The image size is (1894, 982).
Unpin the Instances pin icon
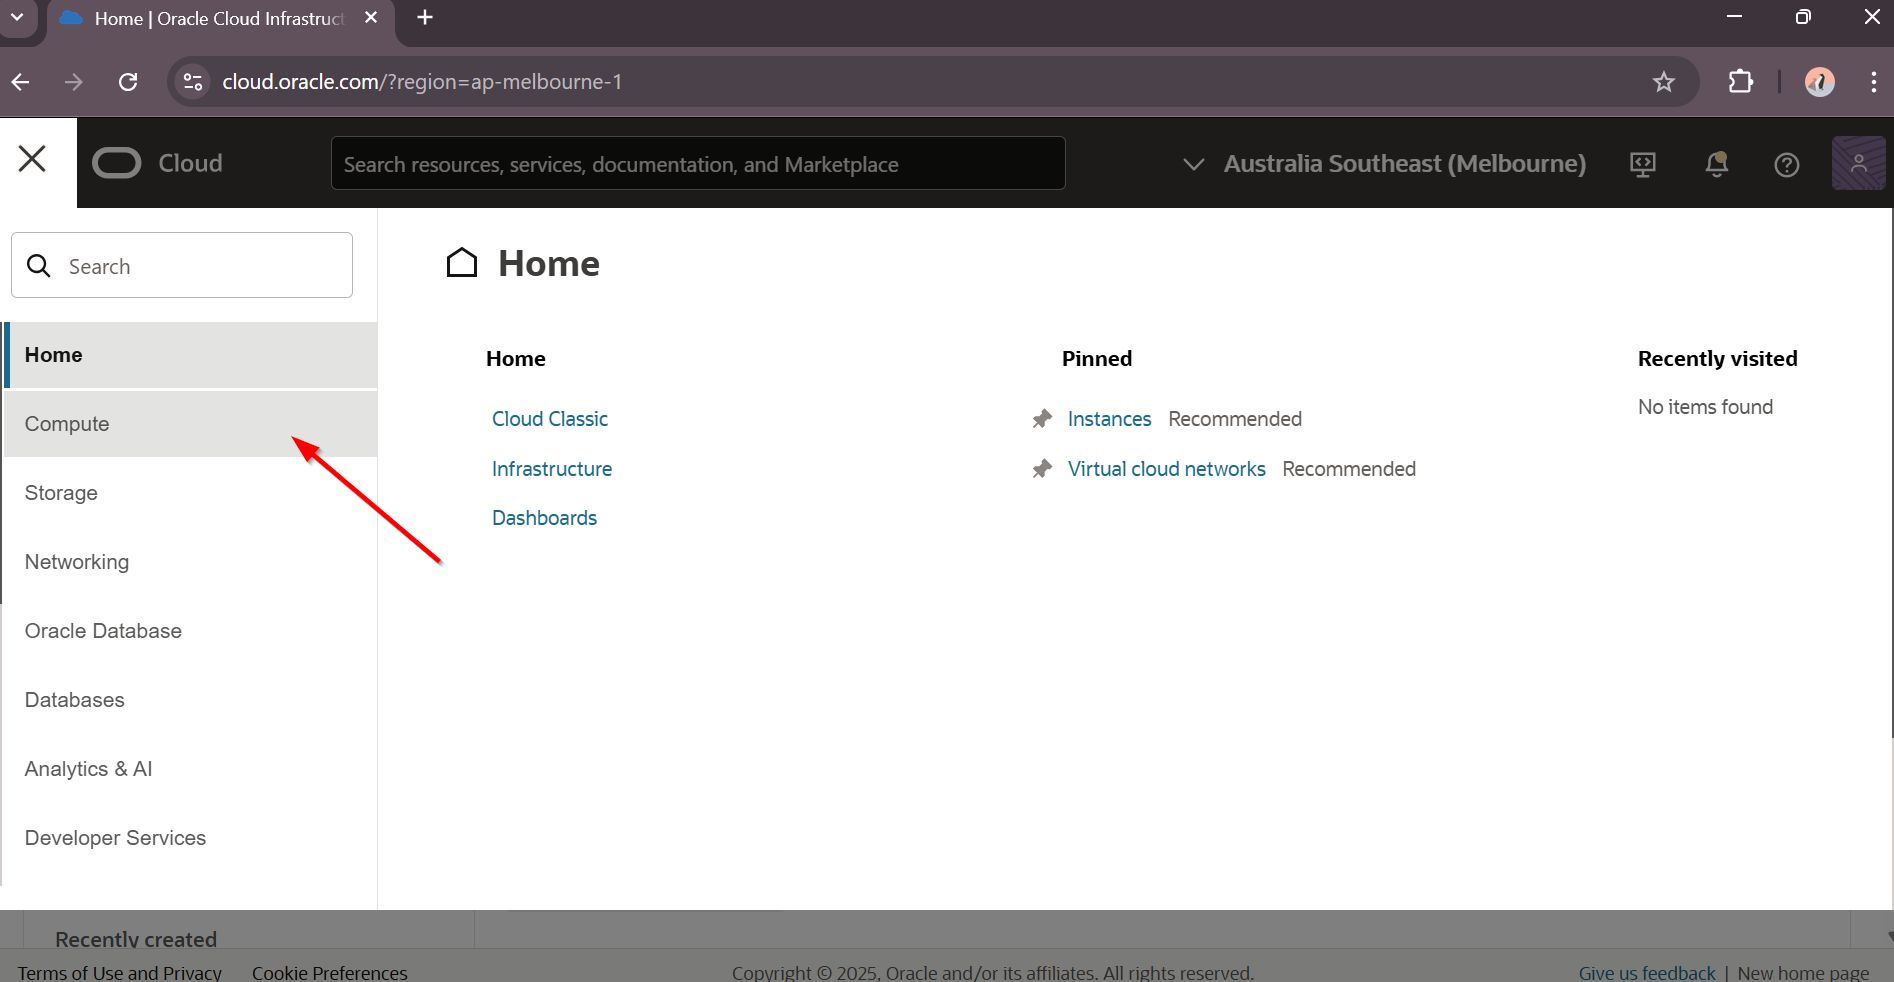click(1042, 419)
